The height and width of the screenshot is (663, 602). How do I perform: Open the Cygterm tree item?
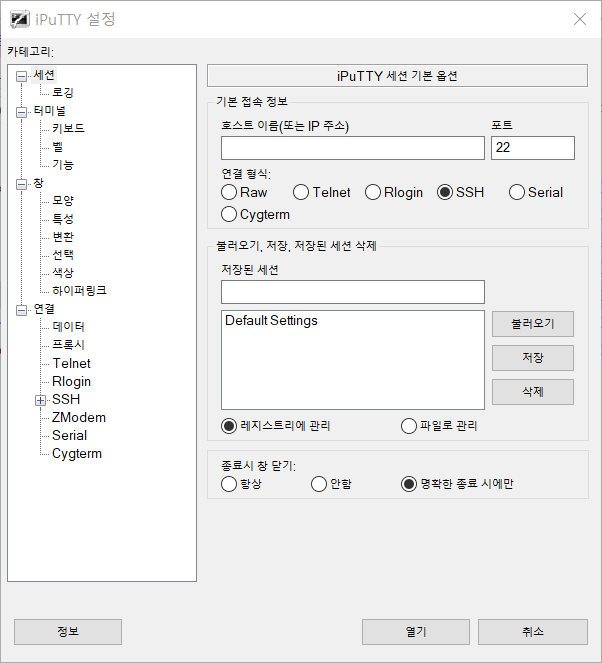tap(77, 454)
